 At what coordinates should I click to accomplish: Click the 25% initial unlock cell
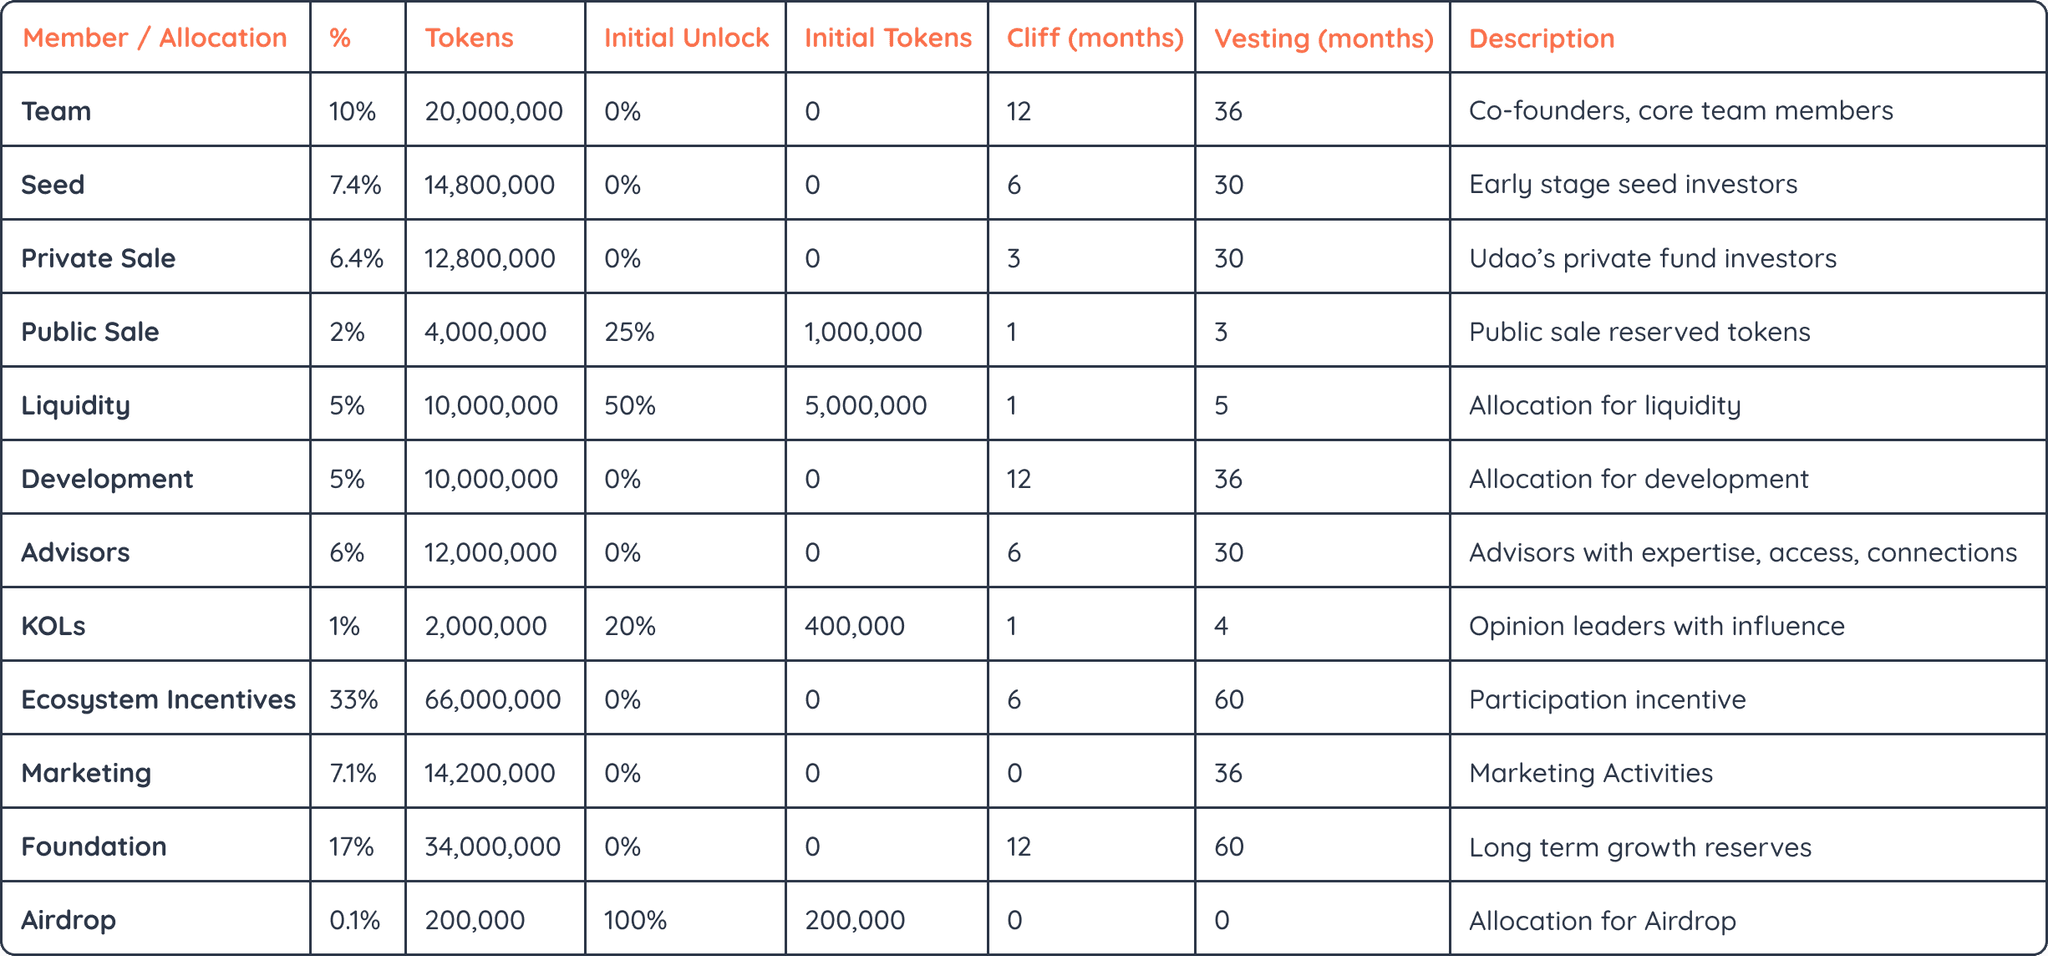coord(629,332)
